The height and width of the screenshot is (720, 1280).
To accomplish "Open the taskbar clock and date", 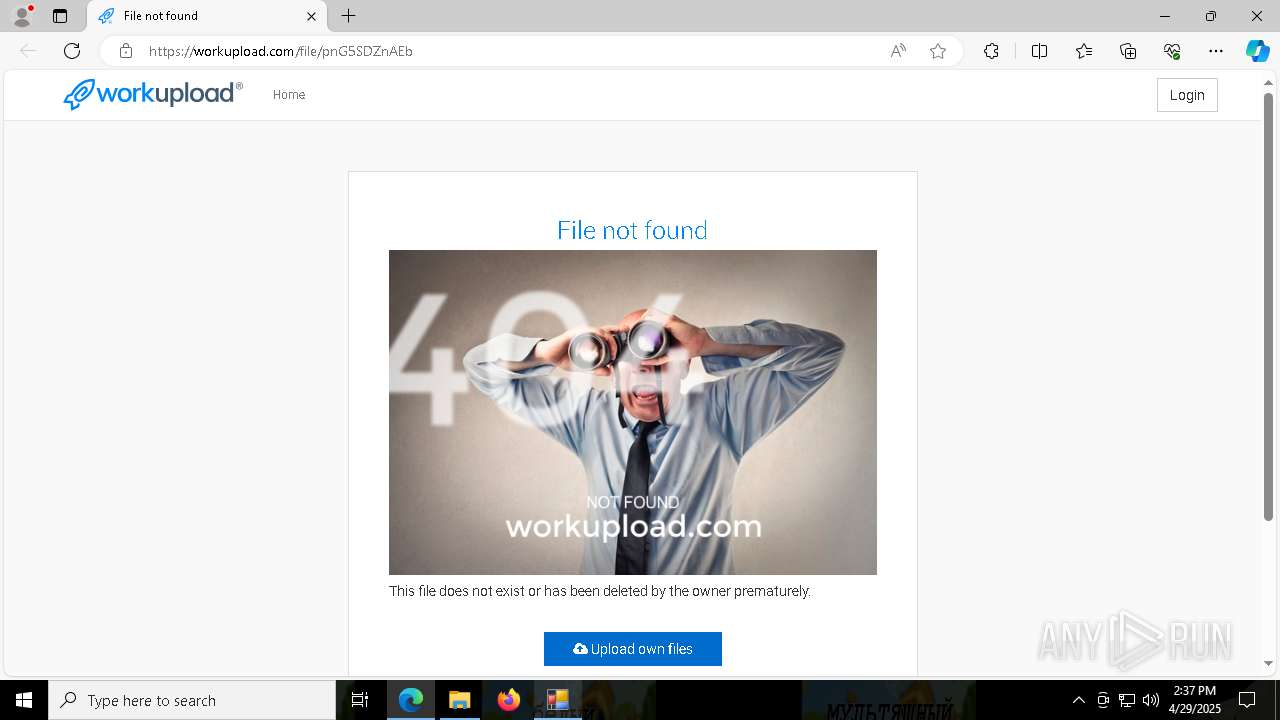I will (1195, 700).
